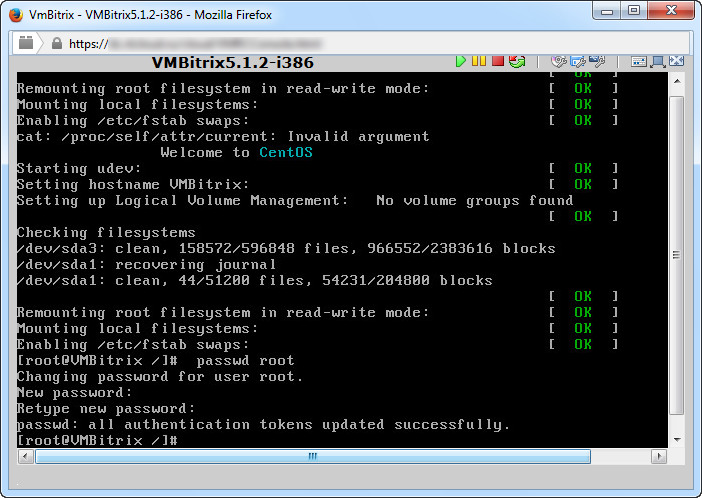Click 'No volume groups found' text

475,200
